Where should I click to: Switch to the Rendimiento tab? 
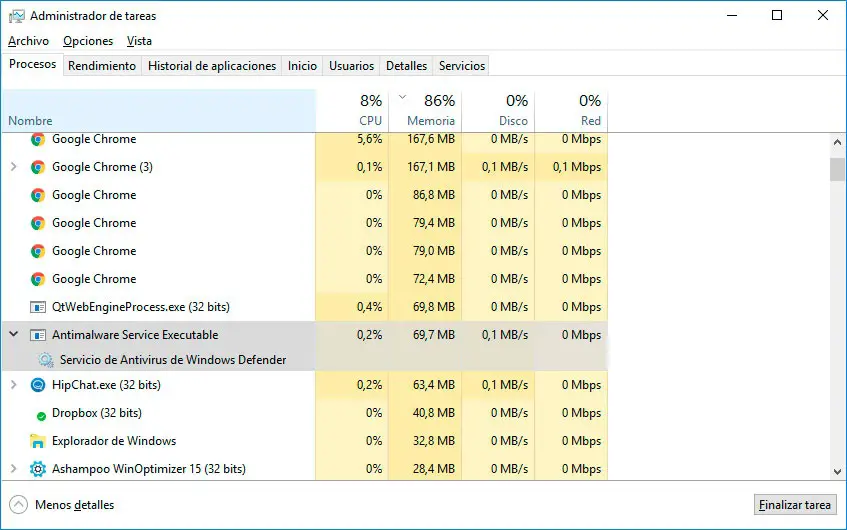point(102,66)
